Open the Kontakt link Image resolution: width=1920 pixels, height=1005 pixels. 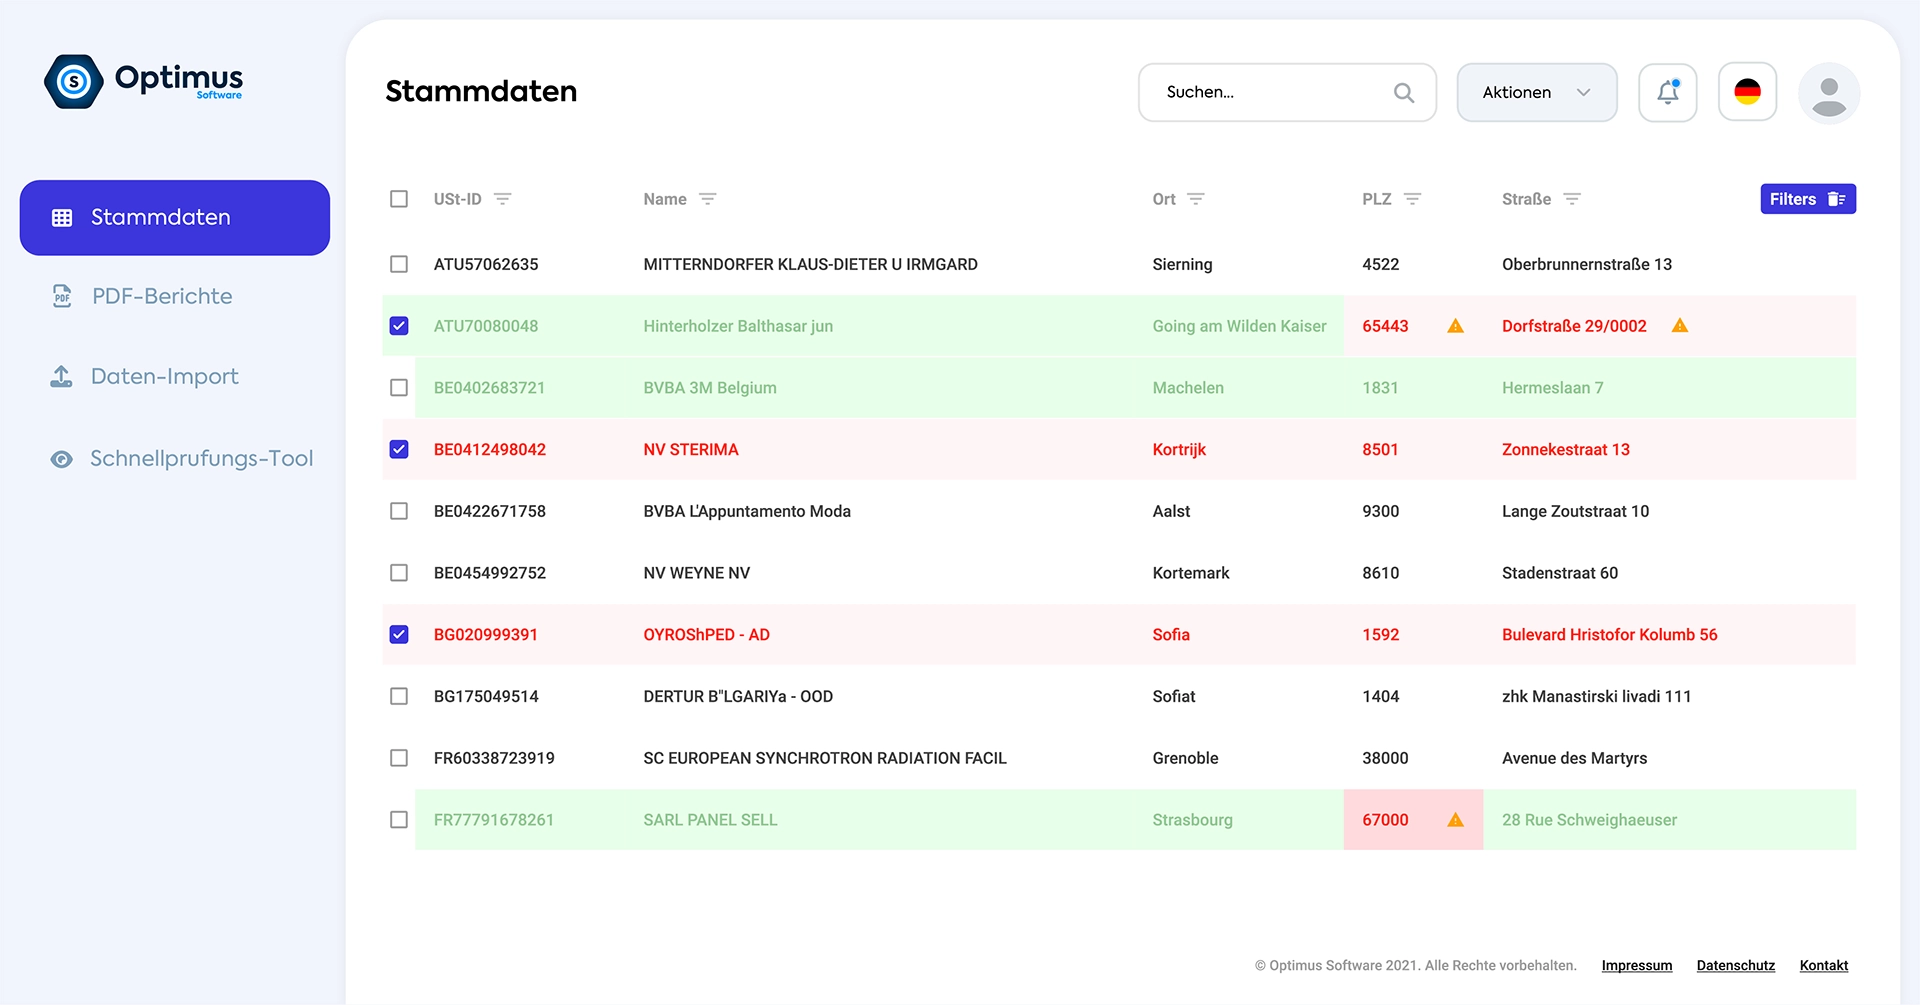tap(1824, 965)
